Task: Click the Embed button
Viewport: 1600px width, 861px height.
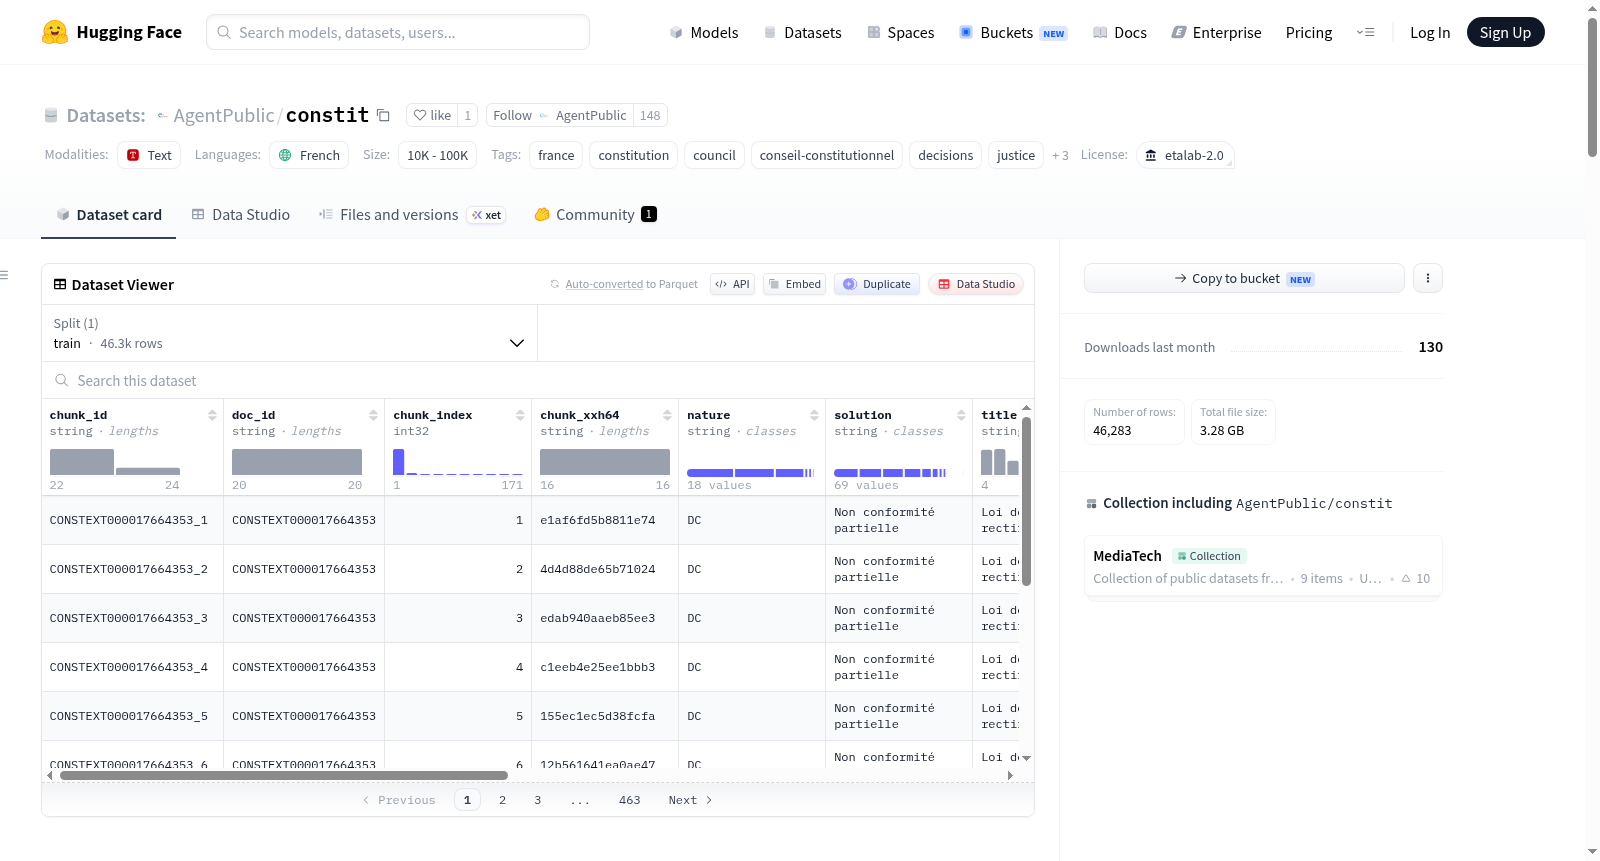Action: [x=795, y=284]
